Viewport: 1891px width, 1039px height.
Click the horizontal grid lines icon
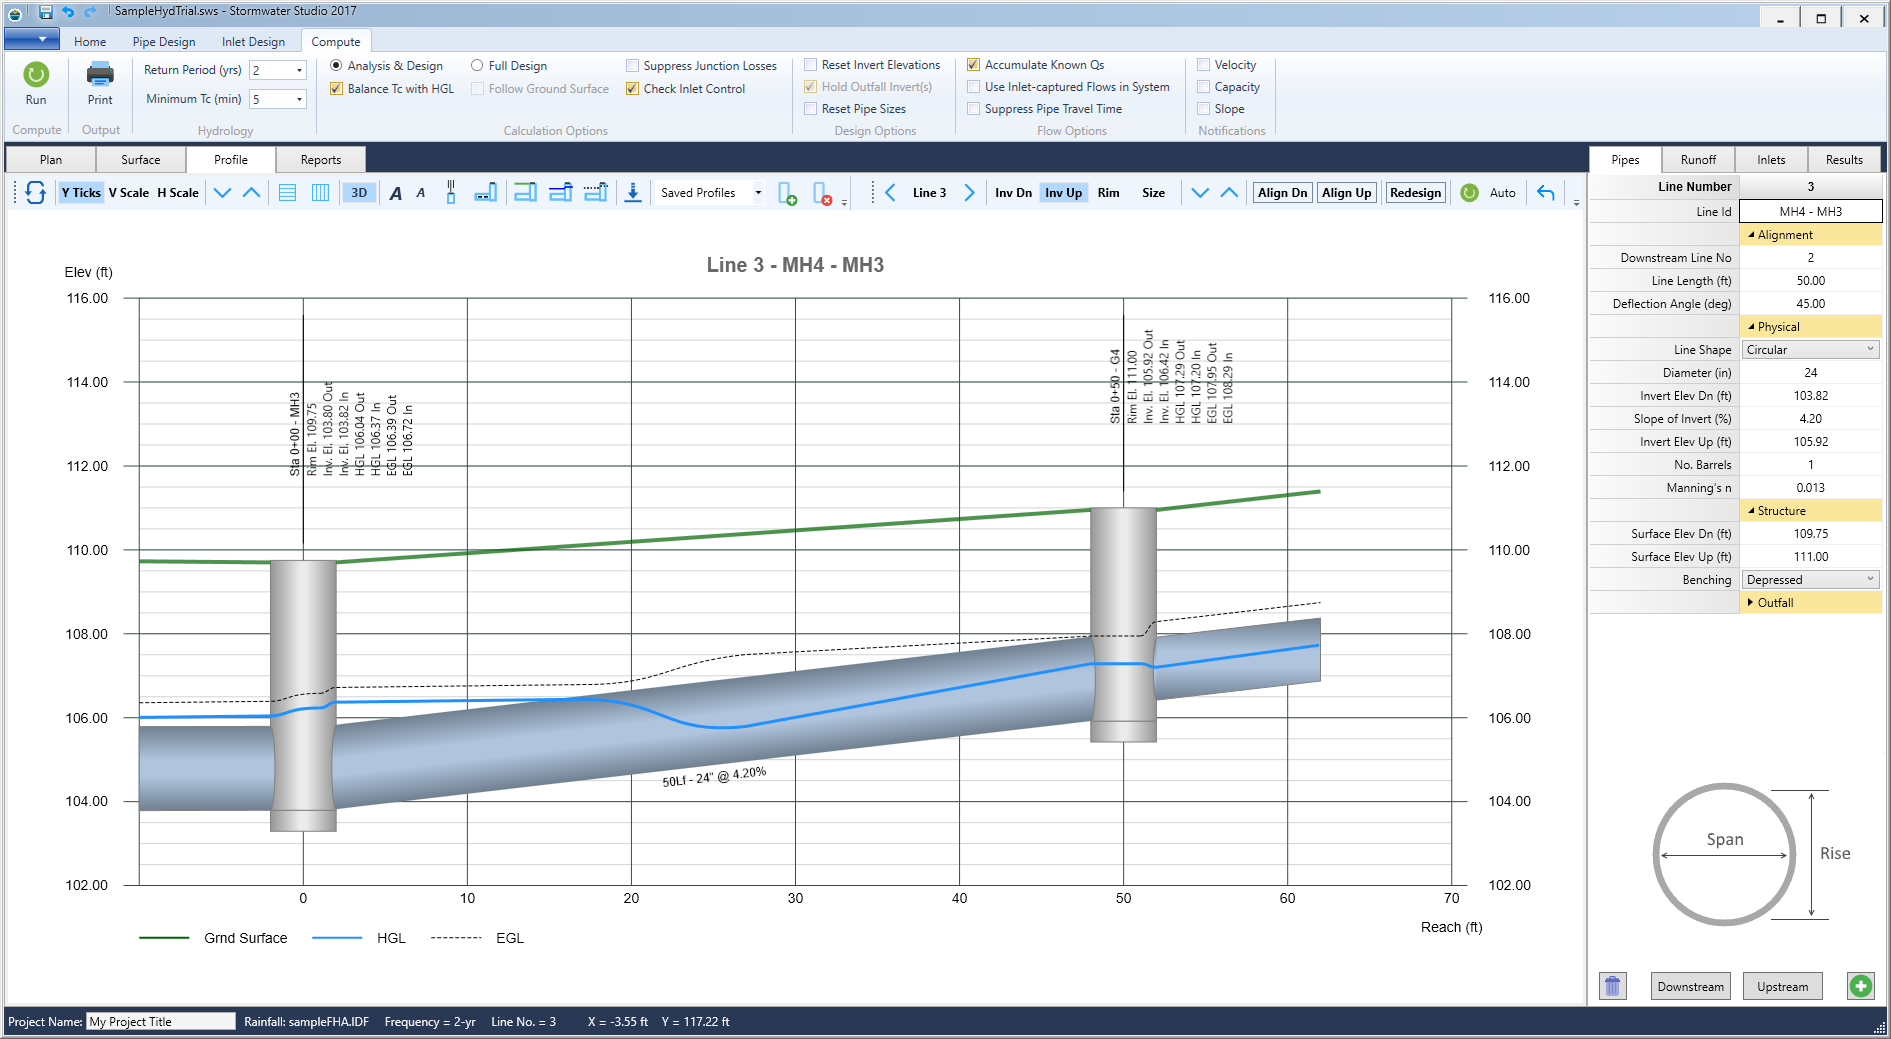(287, 192)
